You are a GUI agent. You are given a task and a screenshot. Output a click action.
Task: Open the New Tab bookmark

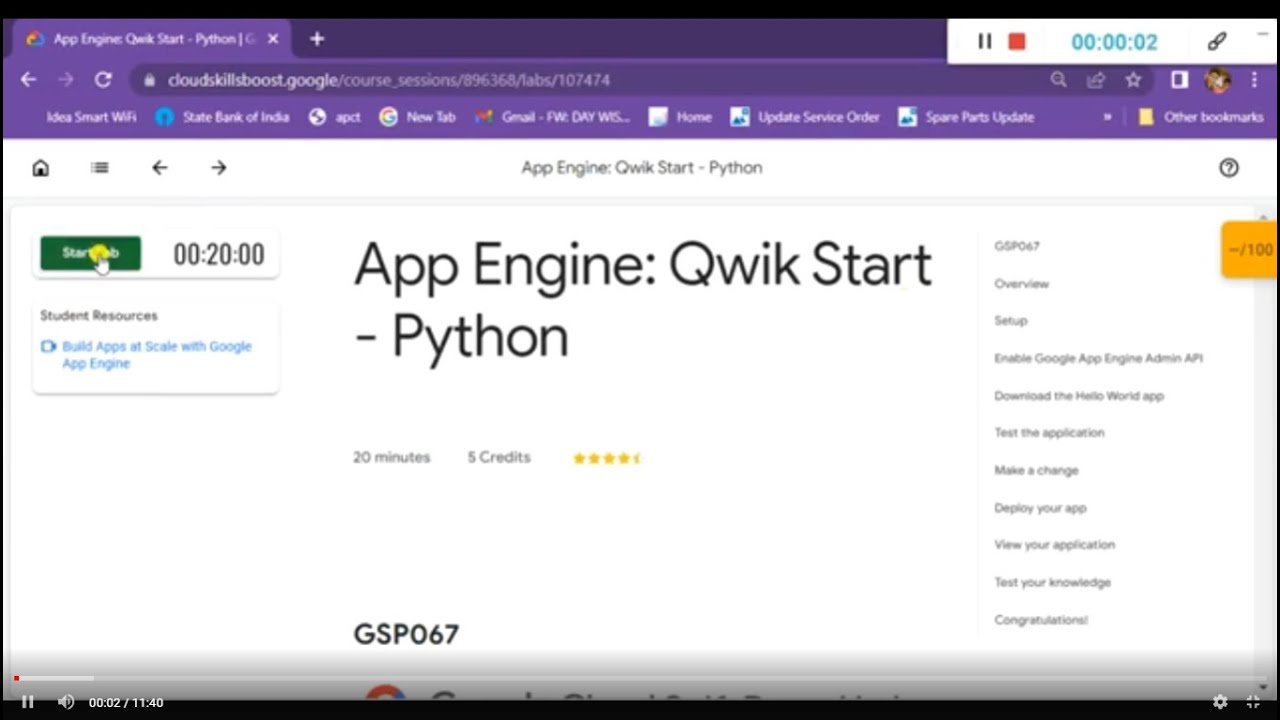(418, 117)
